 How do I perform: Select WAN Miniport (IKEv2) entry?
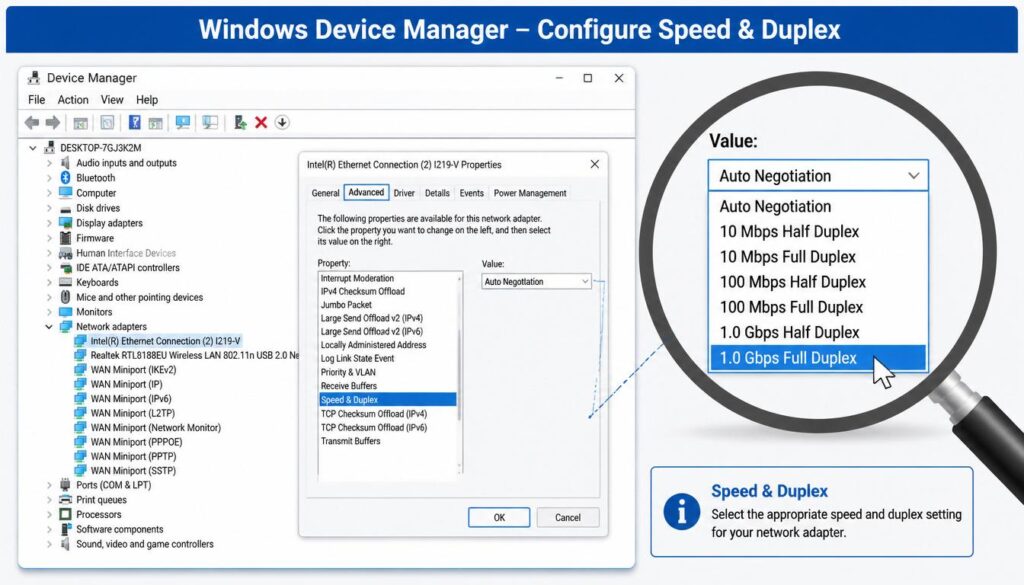coord(133,370)
